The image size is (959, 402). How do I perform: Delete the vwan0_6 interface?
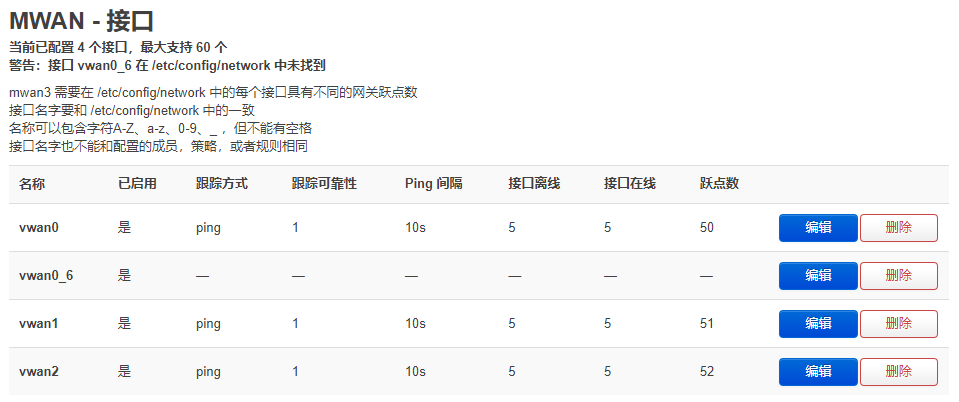(898, 276)
